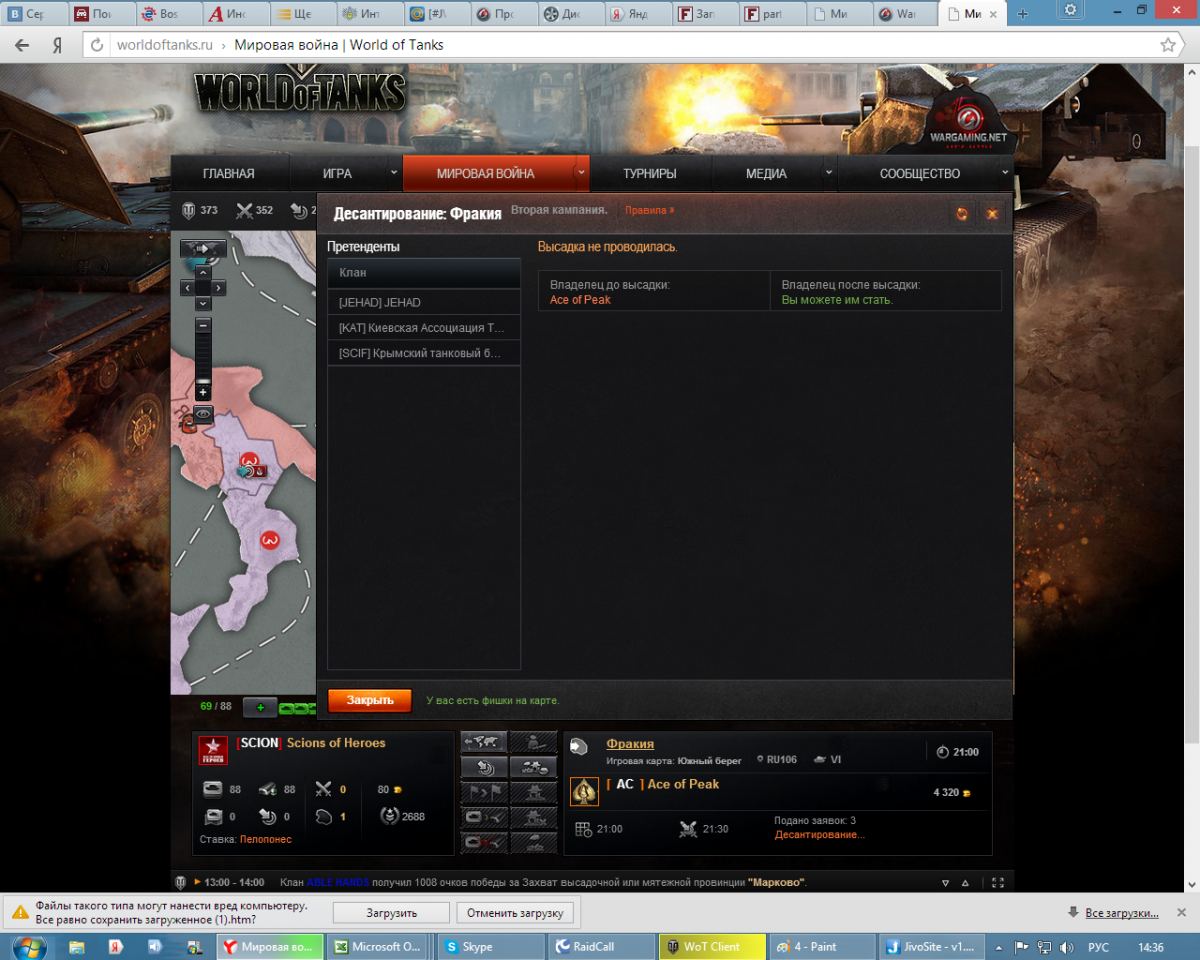This screenshot has height=960, width=1200.
Task: Pan the map up with arrow
Action: 203,272
